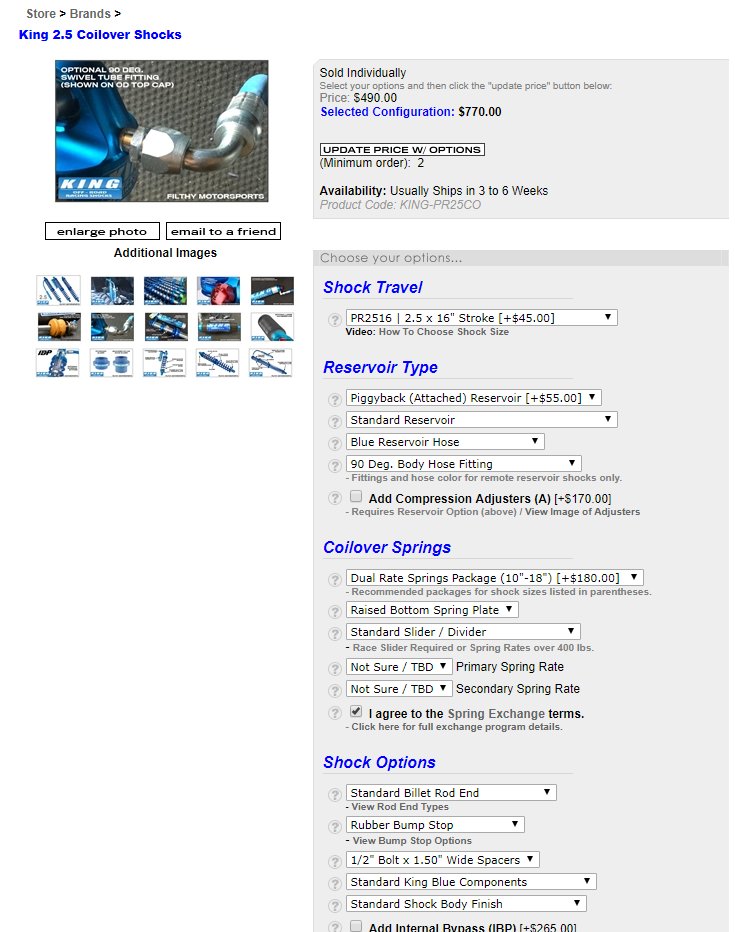Open 90 Deg. Body Hose Fitting dropdown
The image size is (735, 932).
[x=463, y=464]
